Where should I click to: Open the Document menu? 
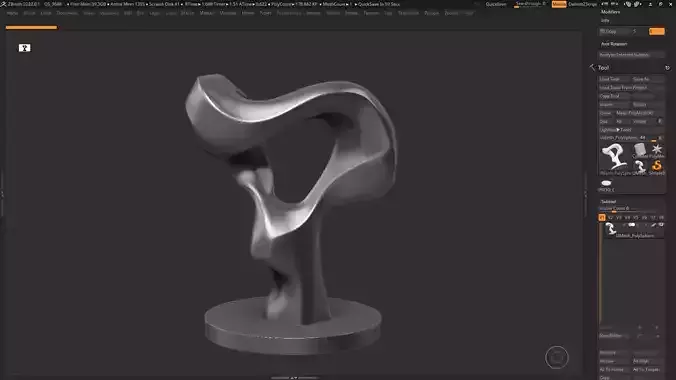[x=67, y=13]
